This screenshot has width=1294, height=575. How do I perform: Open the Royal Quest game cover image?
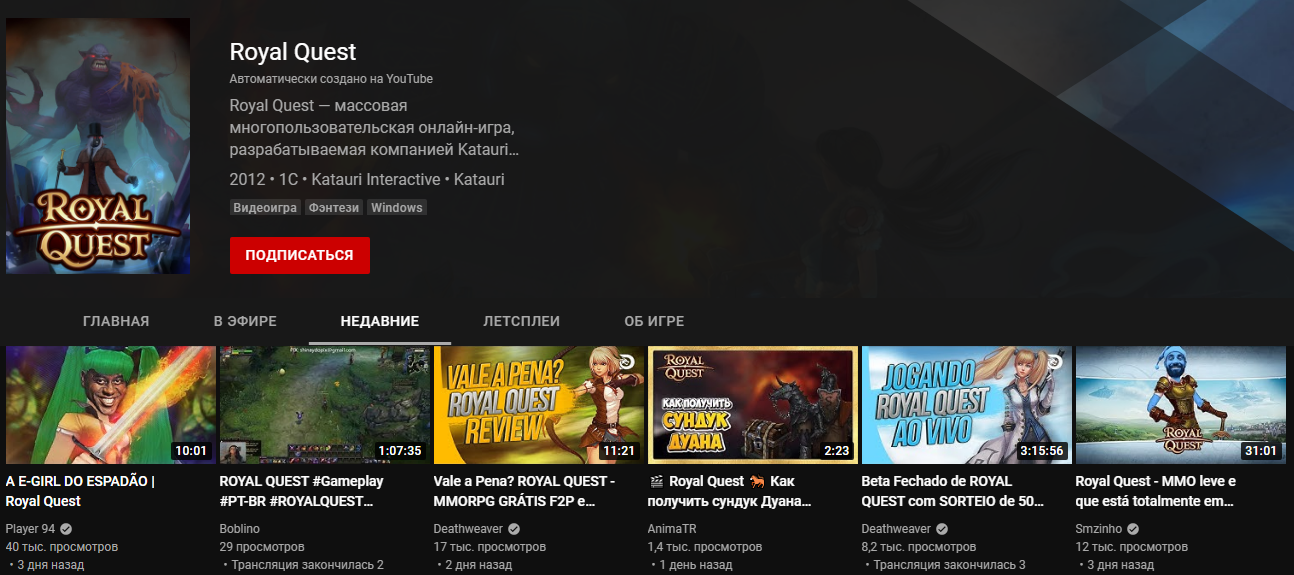coord(98,145)
